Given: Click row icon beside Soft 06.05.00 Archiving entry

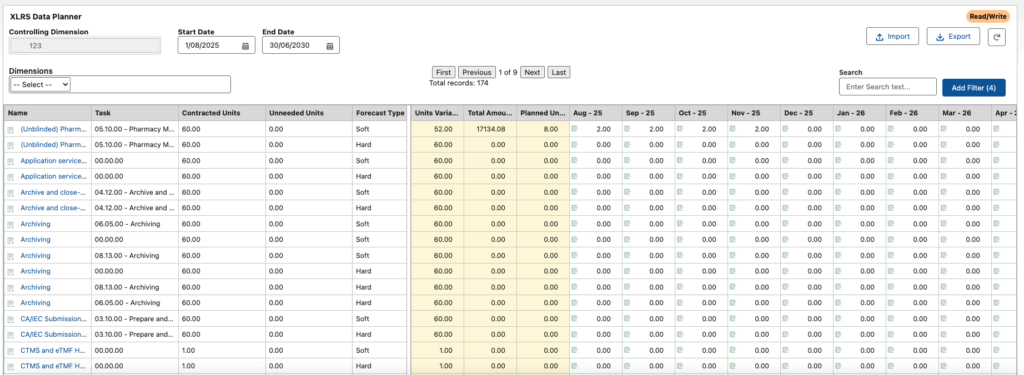Looking at the screenshot, I should 10,224.
